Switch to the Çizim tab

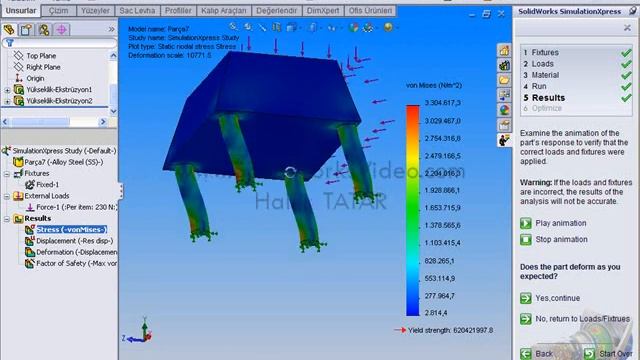pyautogui.click(x=58, y=11)
